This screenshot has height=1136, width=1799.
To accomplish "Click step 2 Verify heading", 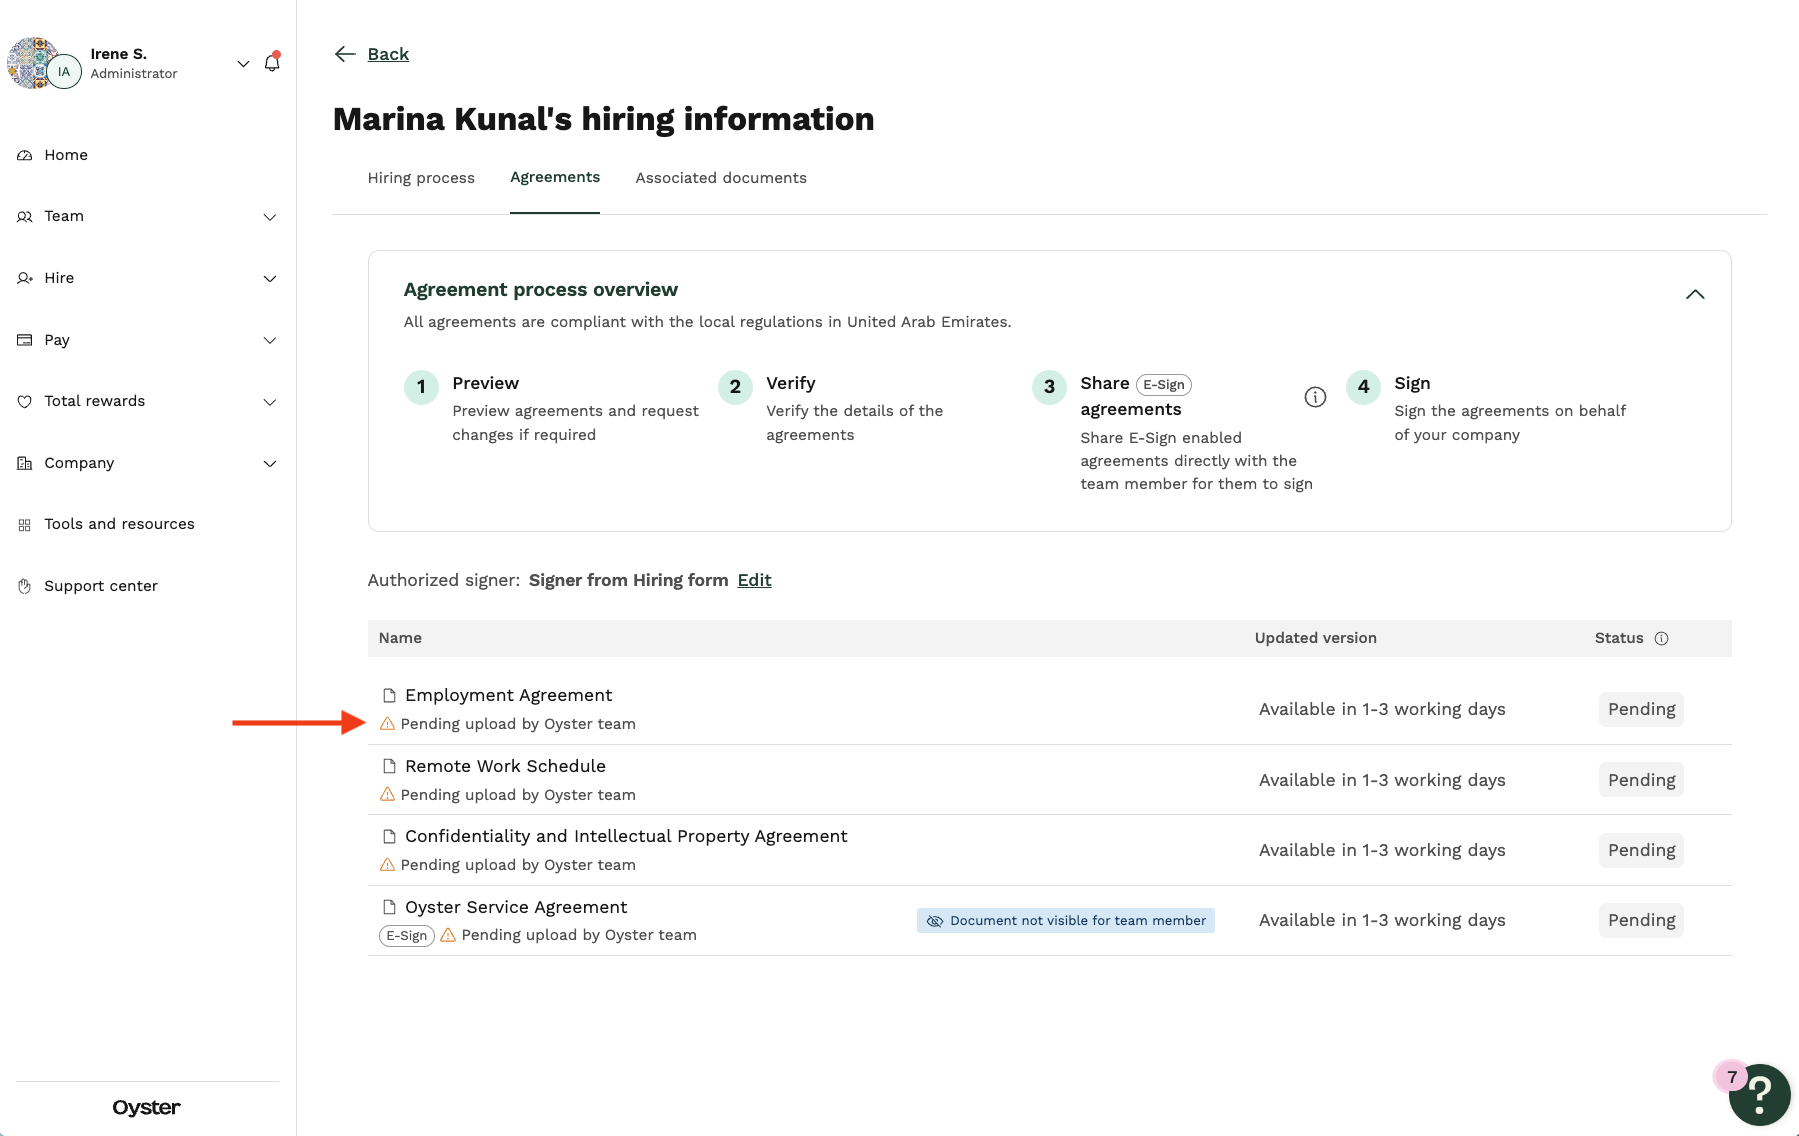I will (x=791, y=383).
